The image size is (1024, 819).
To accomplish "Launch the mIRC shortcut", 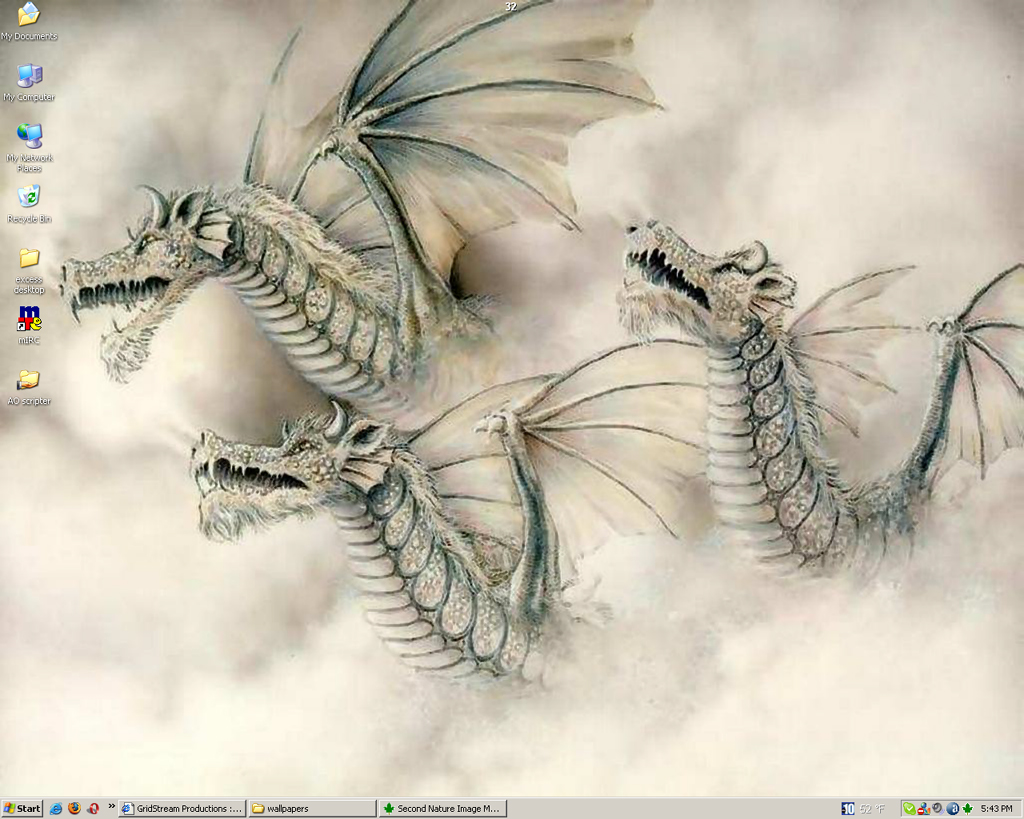I will 29,319.
